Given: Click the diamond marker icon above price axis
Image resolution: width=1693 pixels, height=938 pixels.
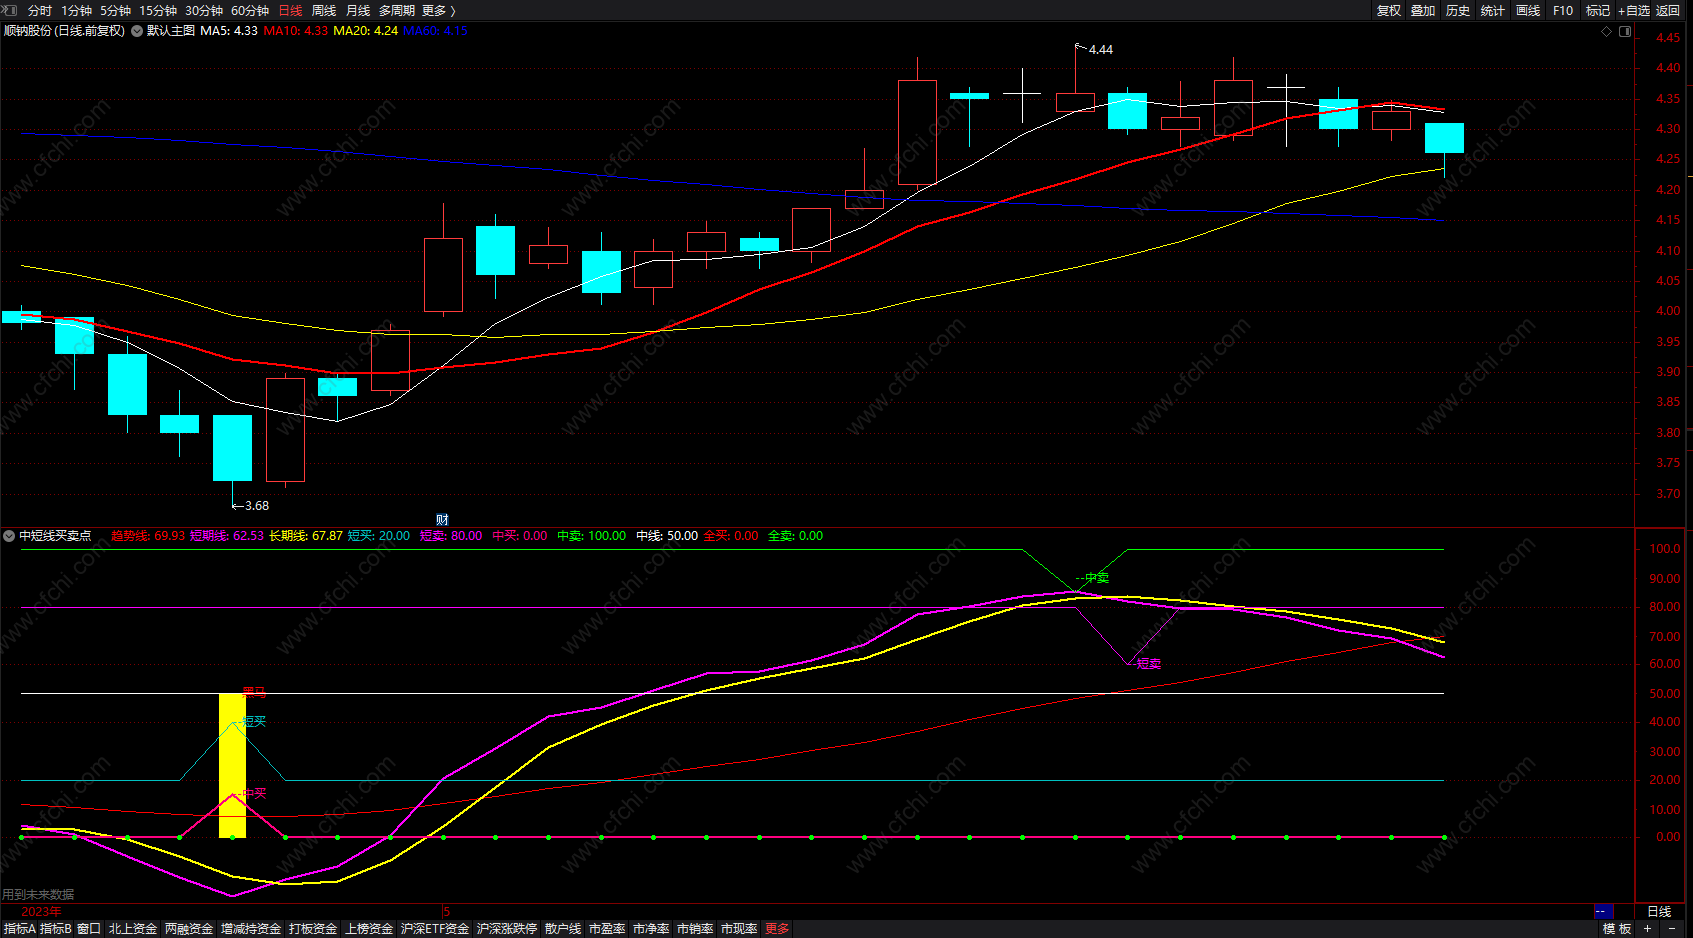Looking at the screenshot, I should coord(1607,31).
